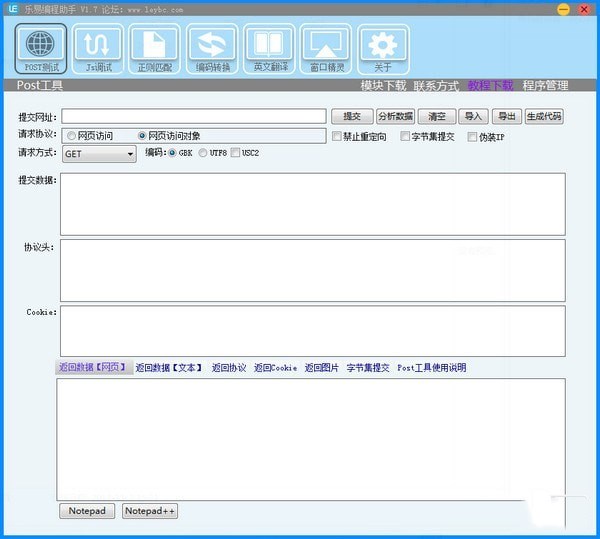Launch the 英文翻译 translation tool
This screenshot has height=539, width=600.
click(269, 50)
